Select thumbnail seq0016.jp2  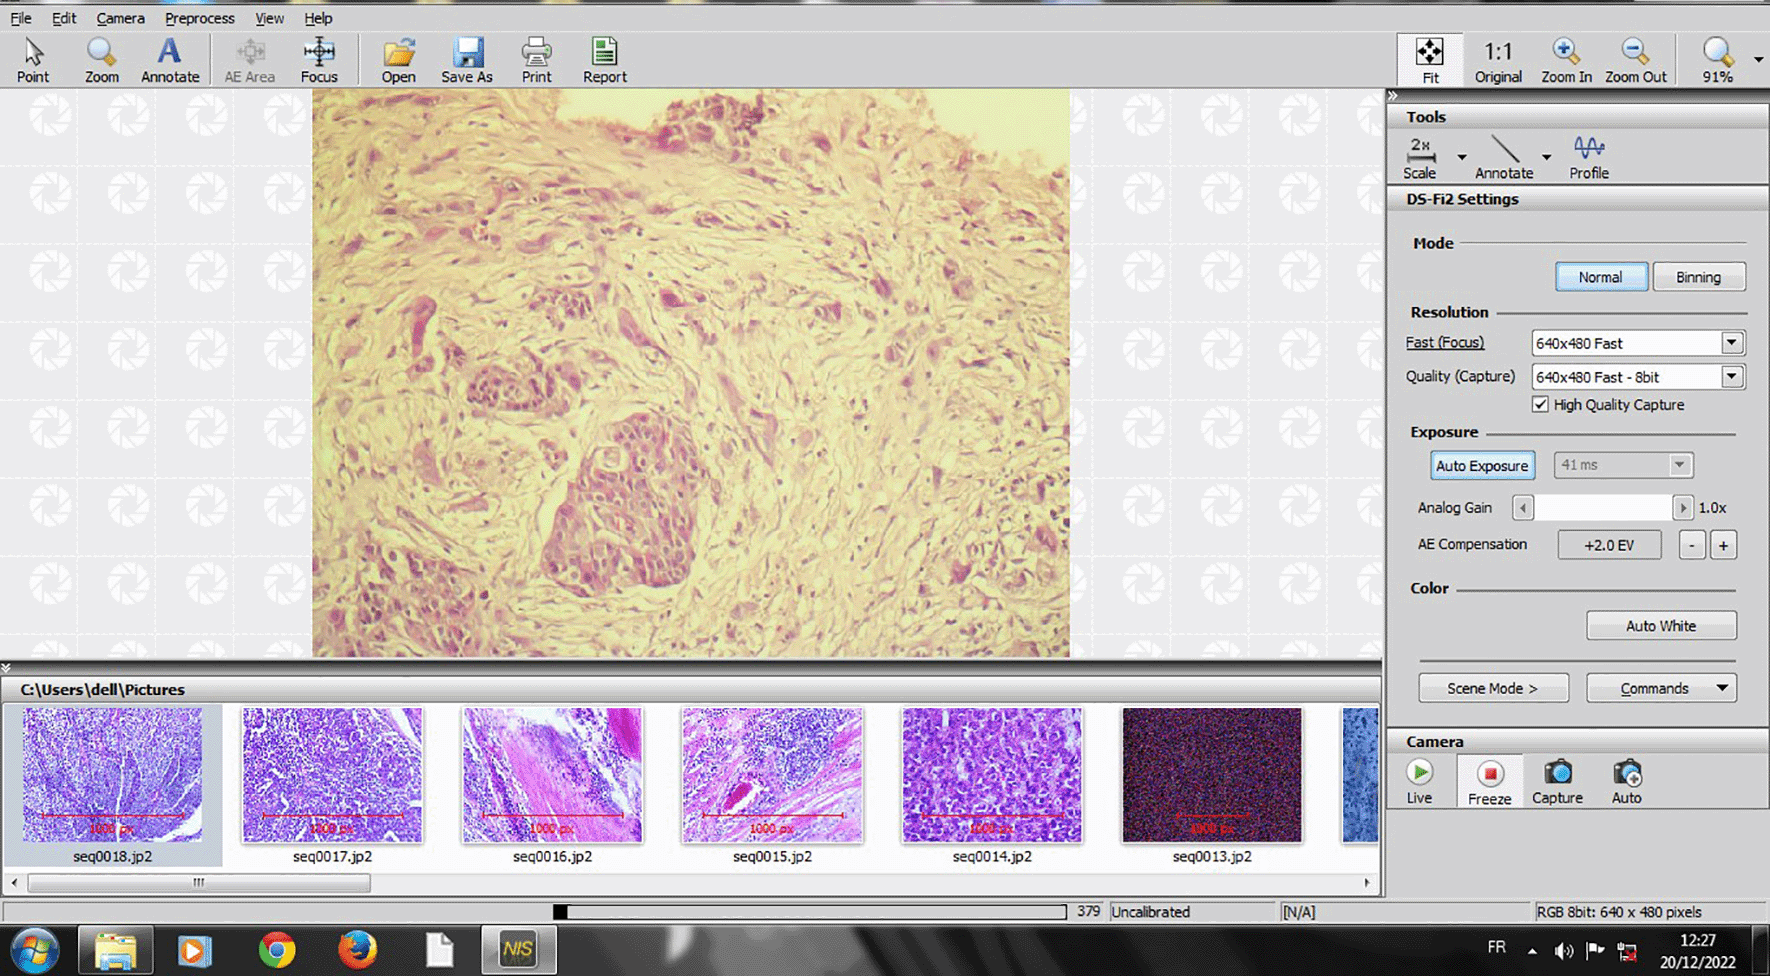click(552, 776)
